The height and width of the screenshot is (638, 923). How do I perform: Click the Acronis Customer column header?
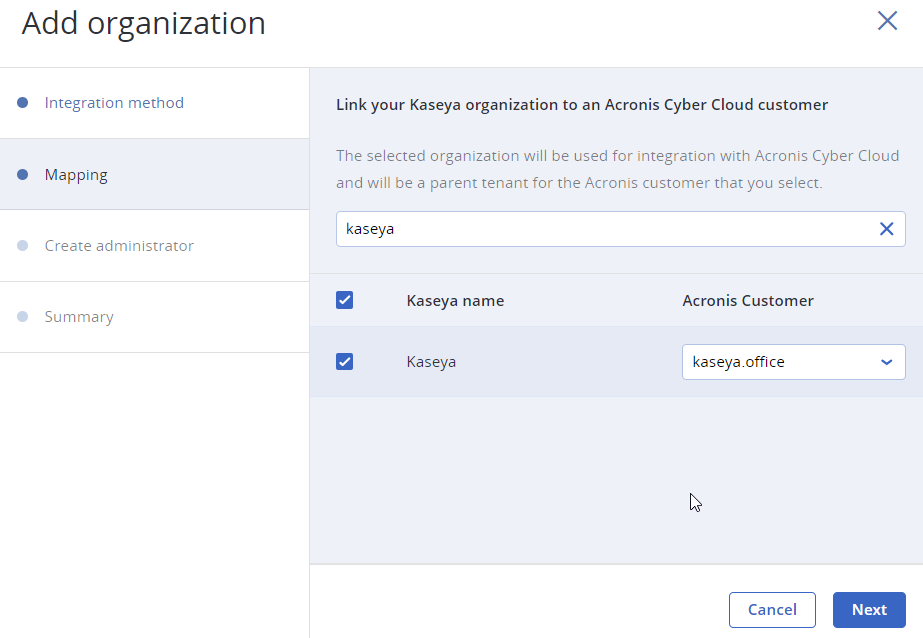[748, 301]
